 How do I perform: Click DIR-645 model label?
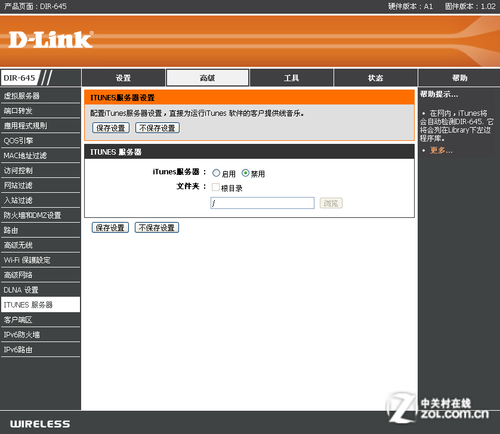pyautogui.click(x=19, y=78)
